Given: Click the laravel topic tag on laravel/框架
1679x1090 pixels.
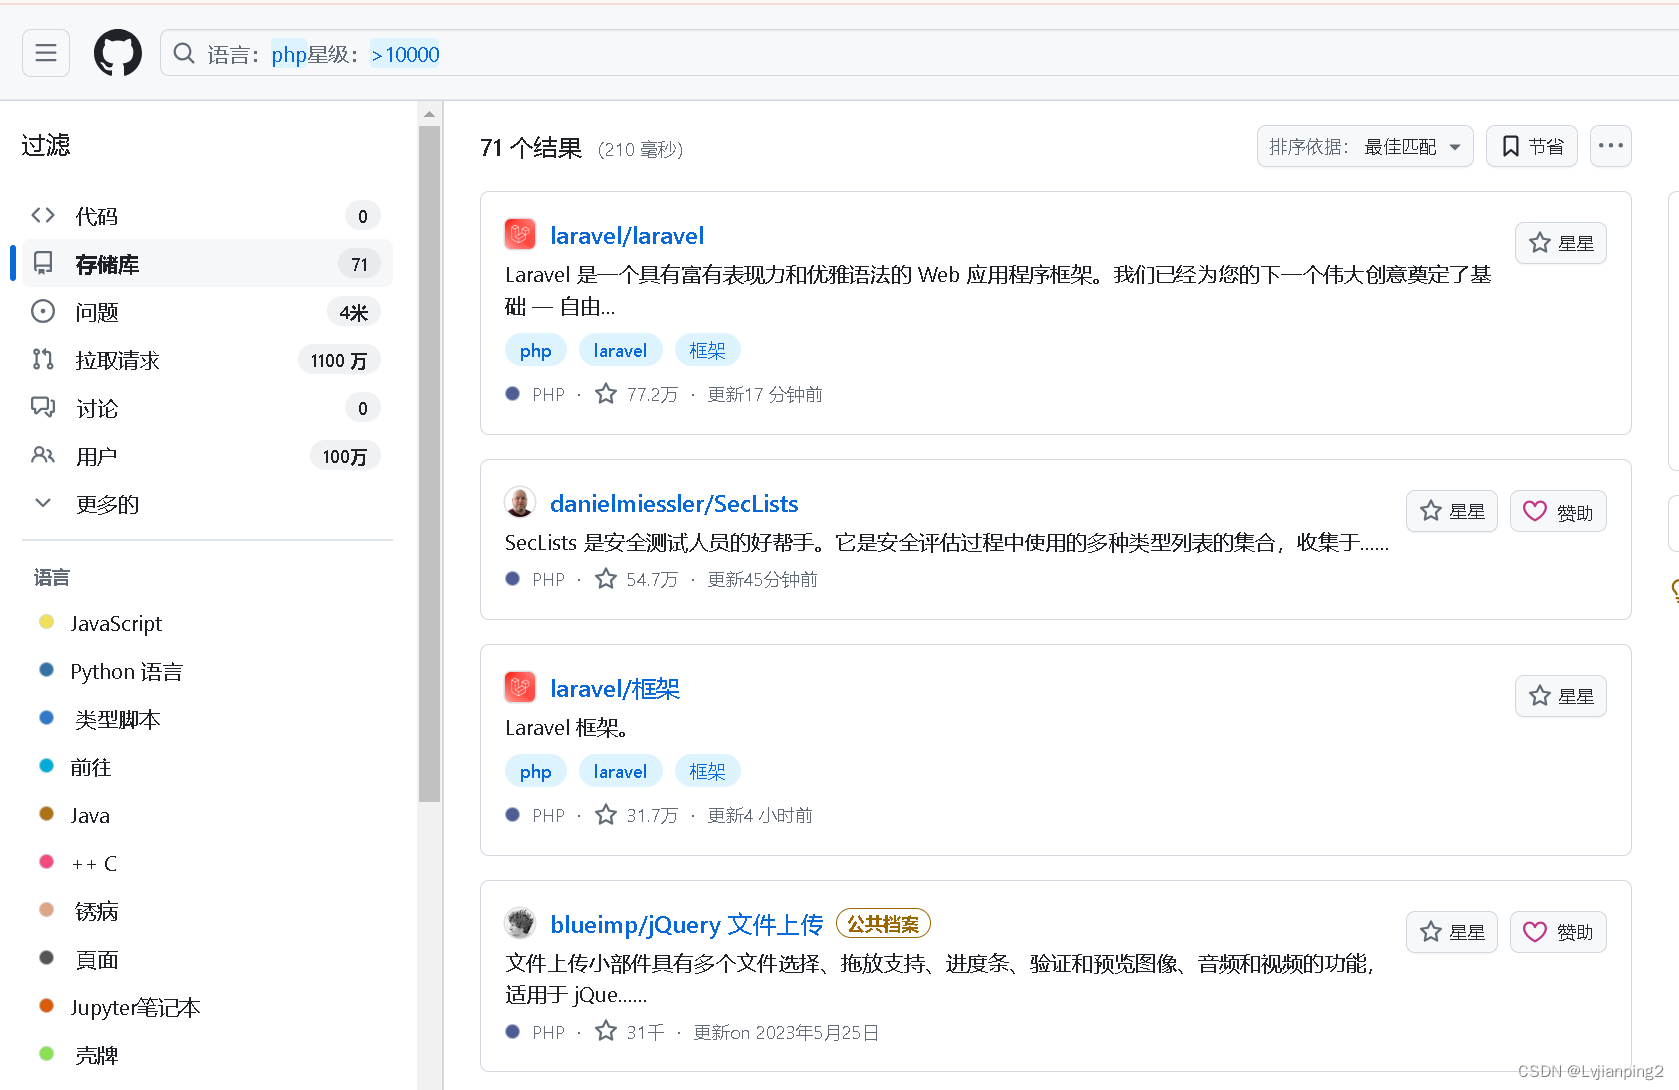Looking at the screenshot, I should (x=620, y=771).
